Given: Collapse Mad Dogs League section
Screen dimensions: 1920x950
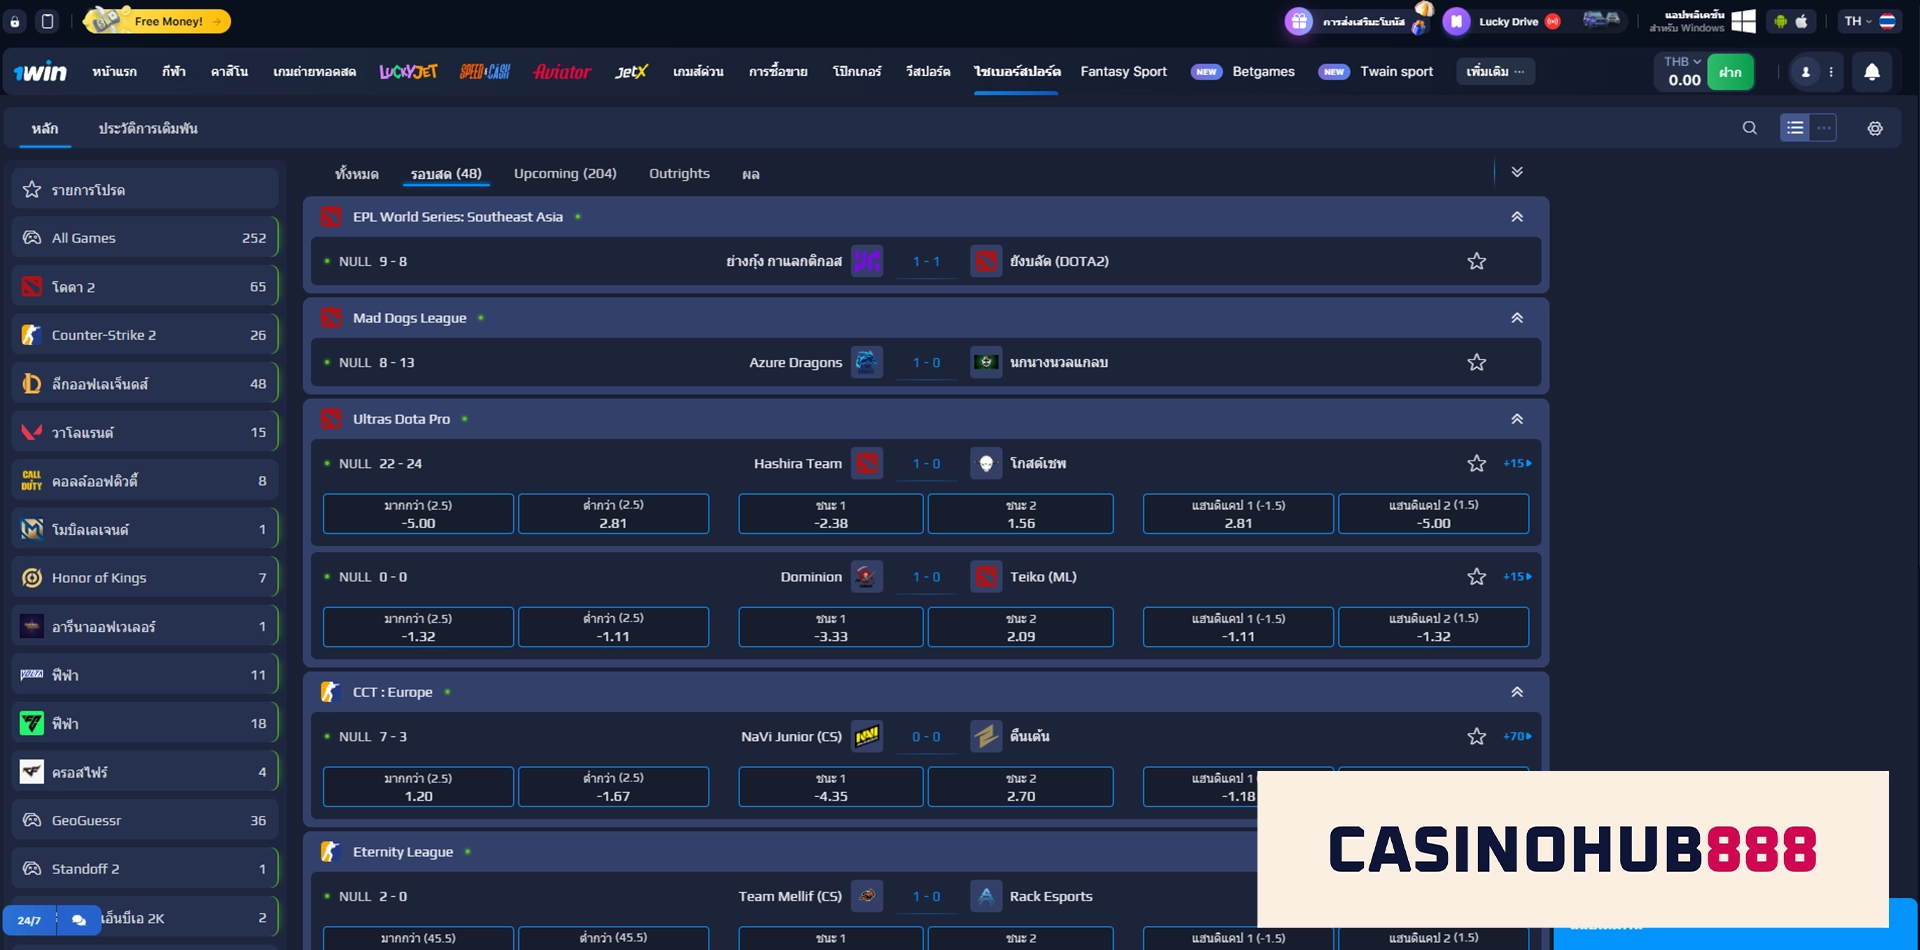Looking at the screenshot, I should tap(1517, 317).
